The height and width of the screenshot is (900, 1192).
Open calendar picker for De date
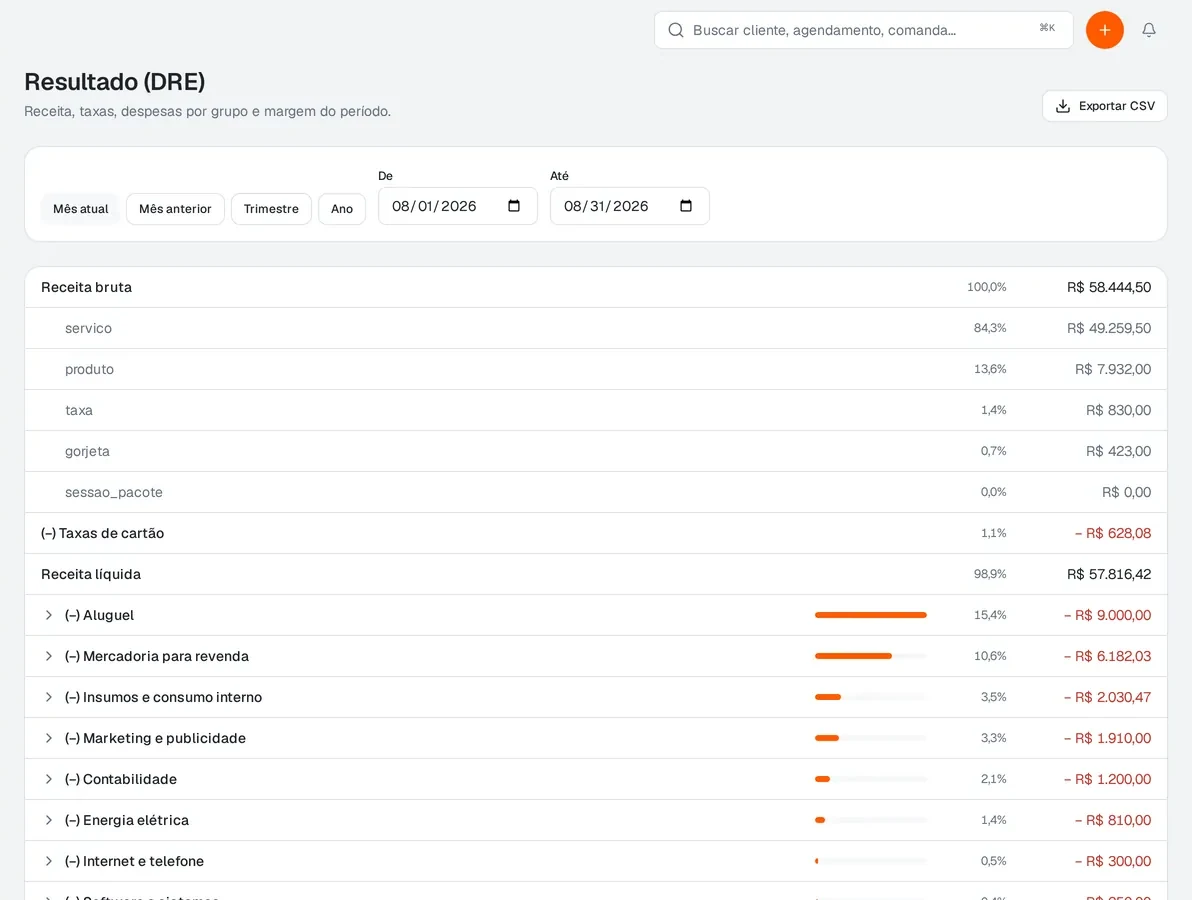pos(514,206)
